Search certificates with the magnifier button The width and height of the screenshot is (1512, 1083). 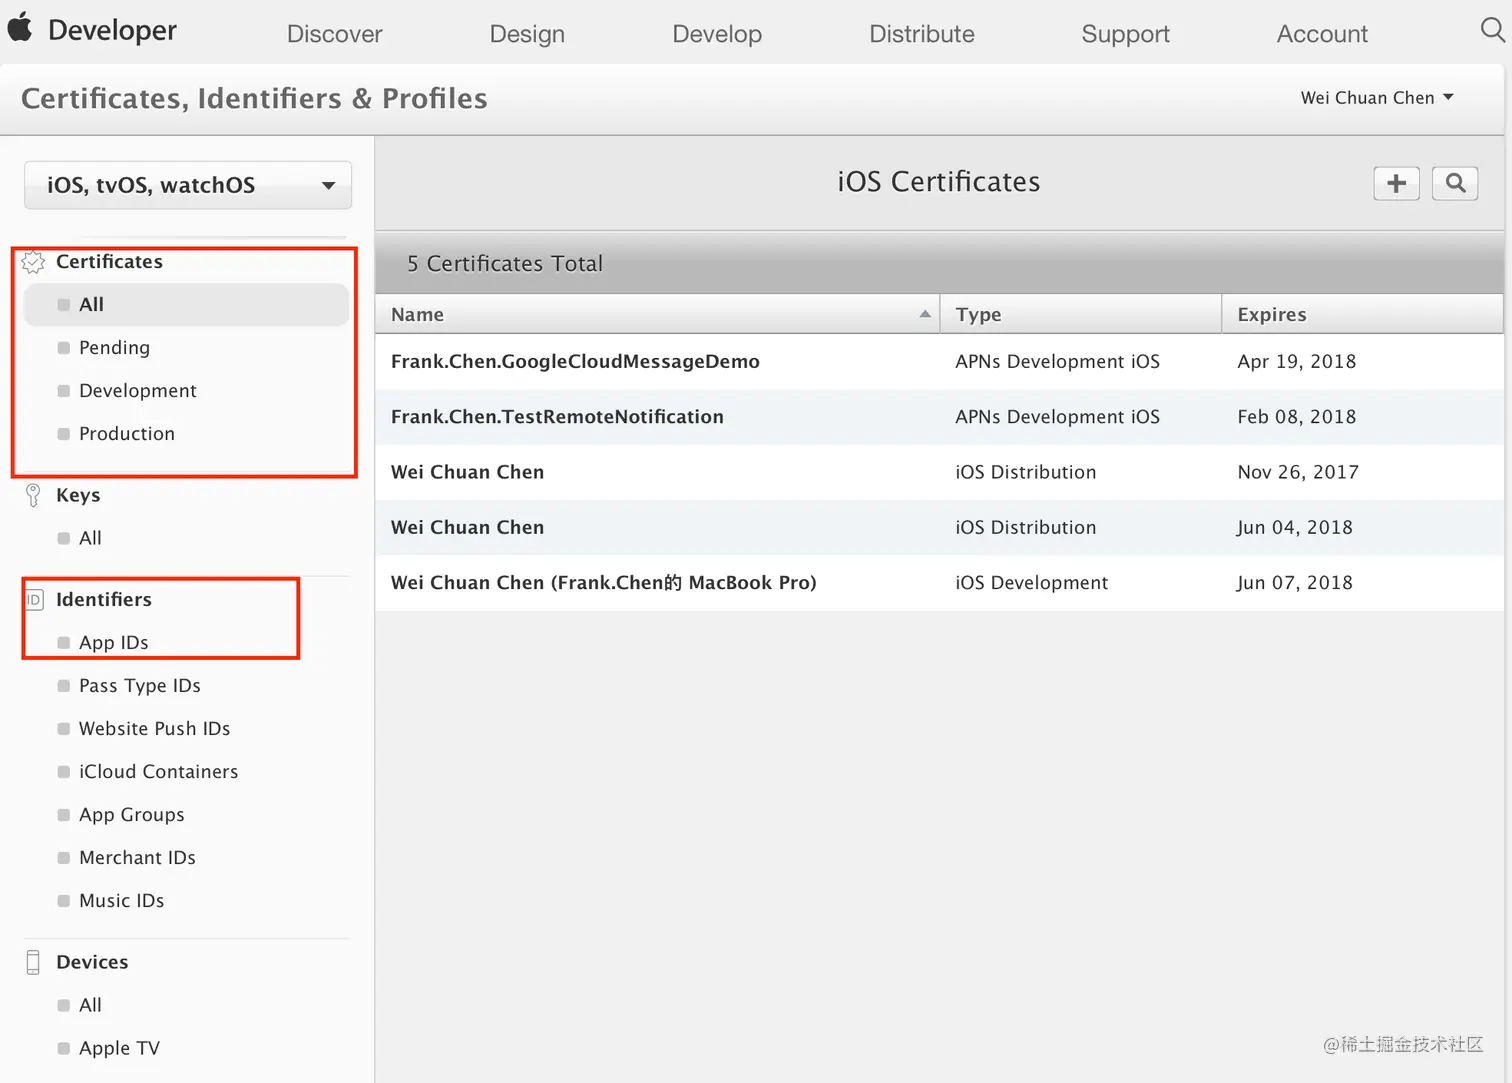click(1455, 183)
